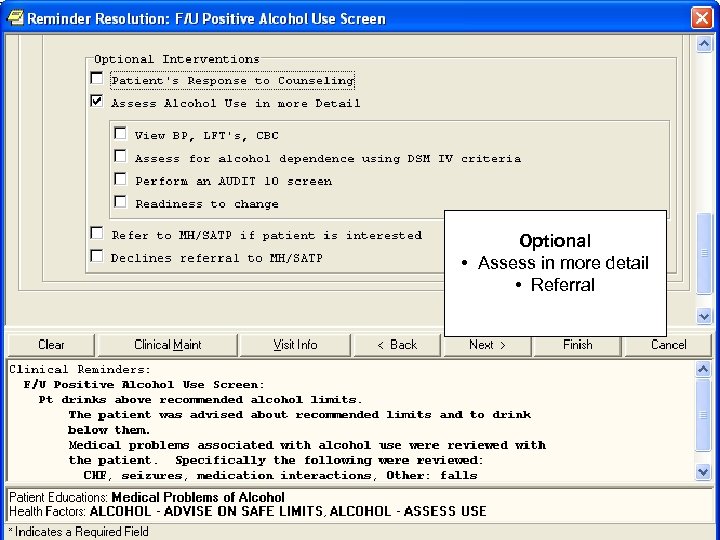Click down arrow of Clinical Reminders text scrollbar
720x540 pixels.
pos(703,472)
